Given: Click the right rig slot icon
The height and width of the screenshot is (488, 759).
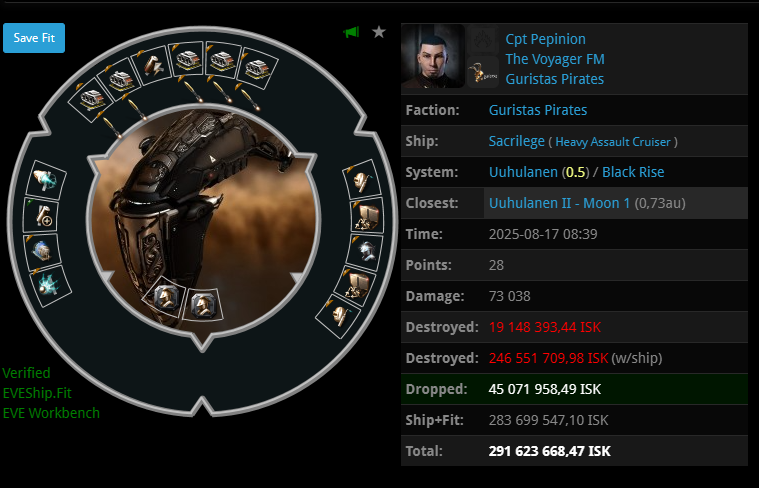Looking at the screenshot, I should point(204,304).
